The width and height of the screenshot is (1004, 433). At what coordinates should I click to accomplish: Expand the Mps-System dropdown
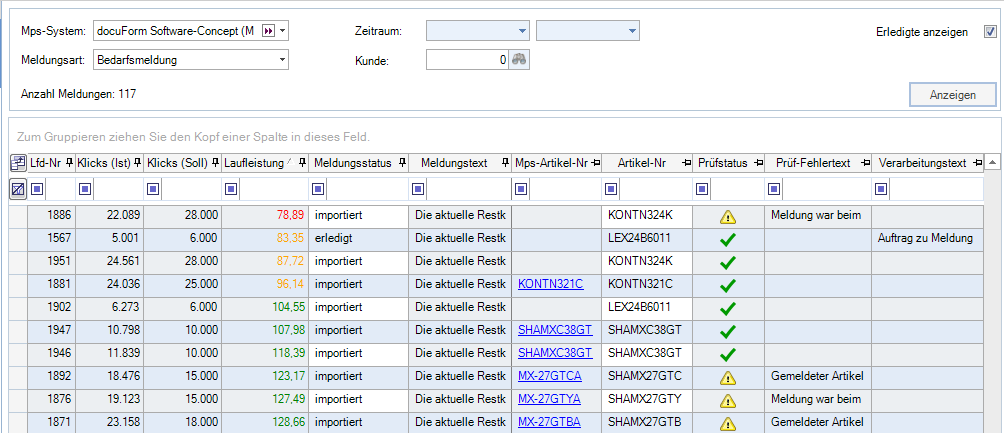click(x=283, y=31)
